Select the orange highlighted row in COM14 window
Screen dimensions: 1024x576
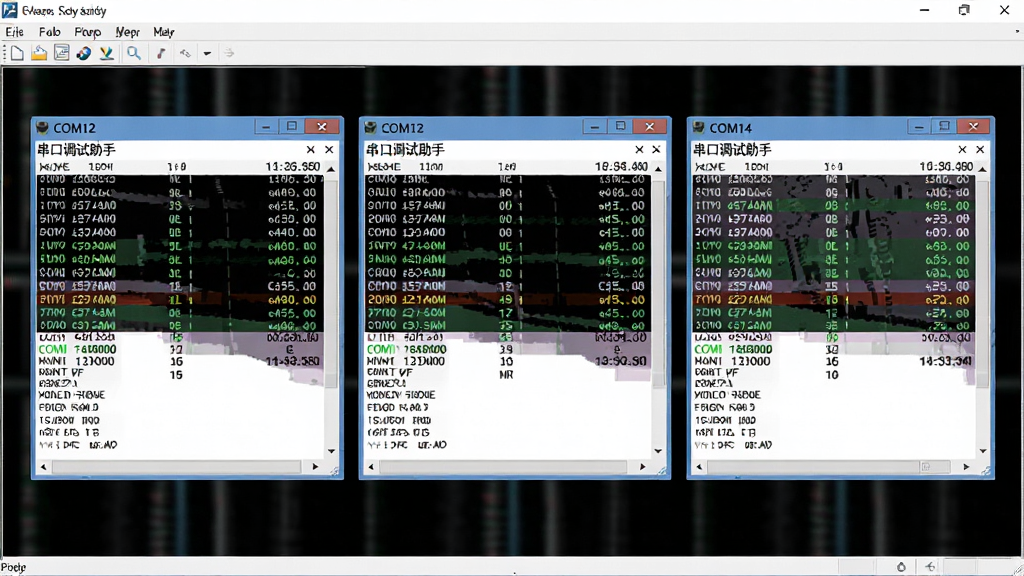coord(834,300)
